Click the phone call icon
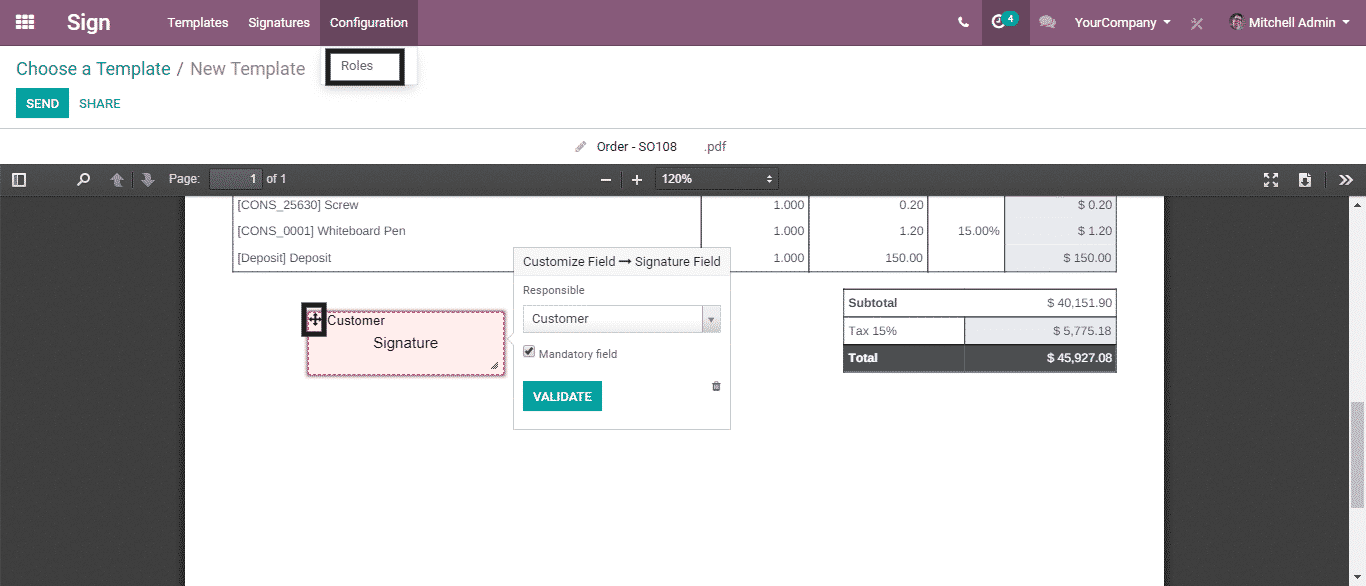This screenshot has width=1366, height=586. point(963,22)
